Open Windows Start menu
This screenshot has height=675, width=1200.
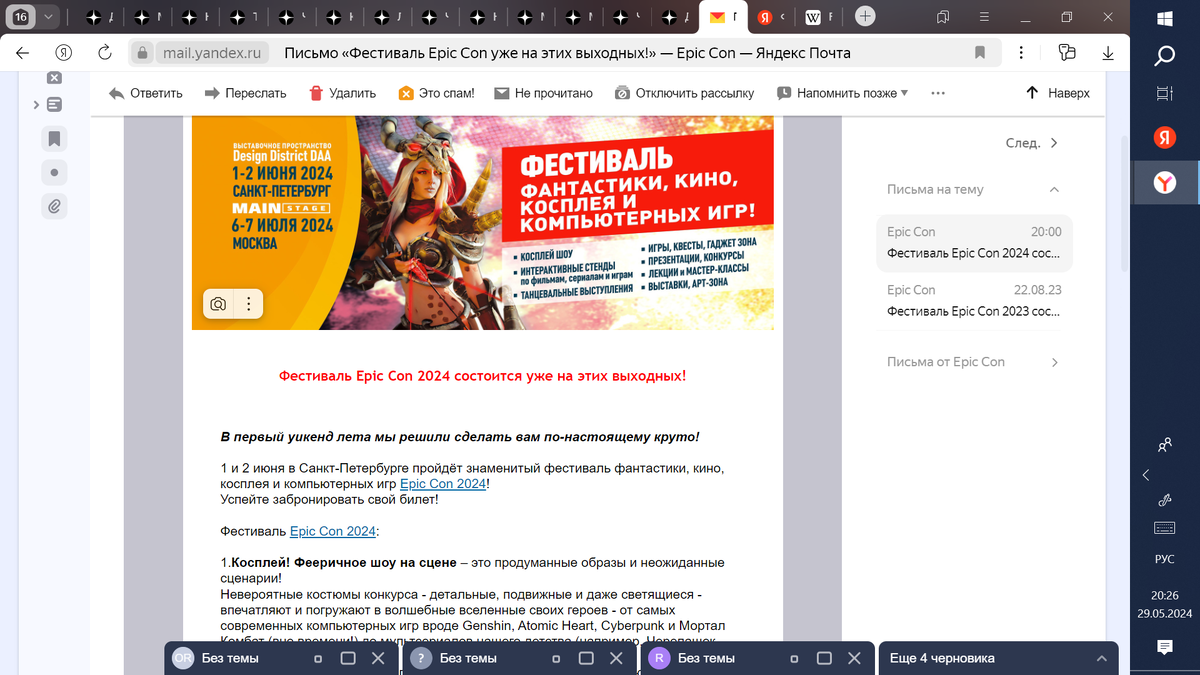[1164, 19]
